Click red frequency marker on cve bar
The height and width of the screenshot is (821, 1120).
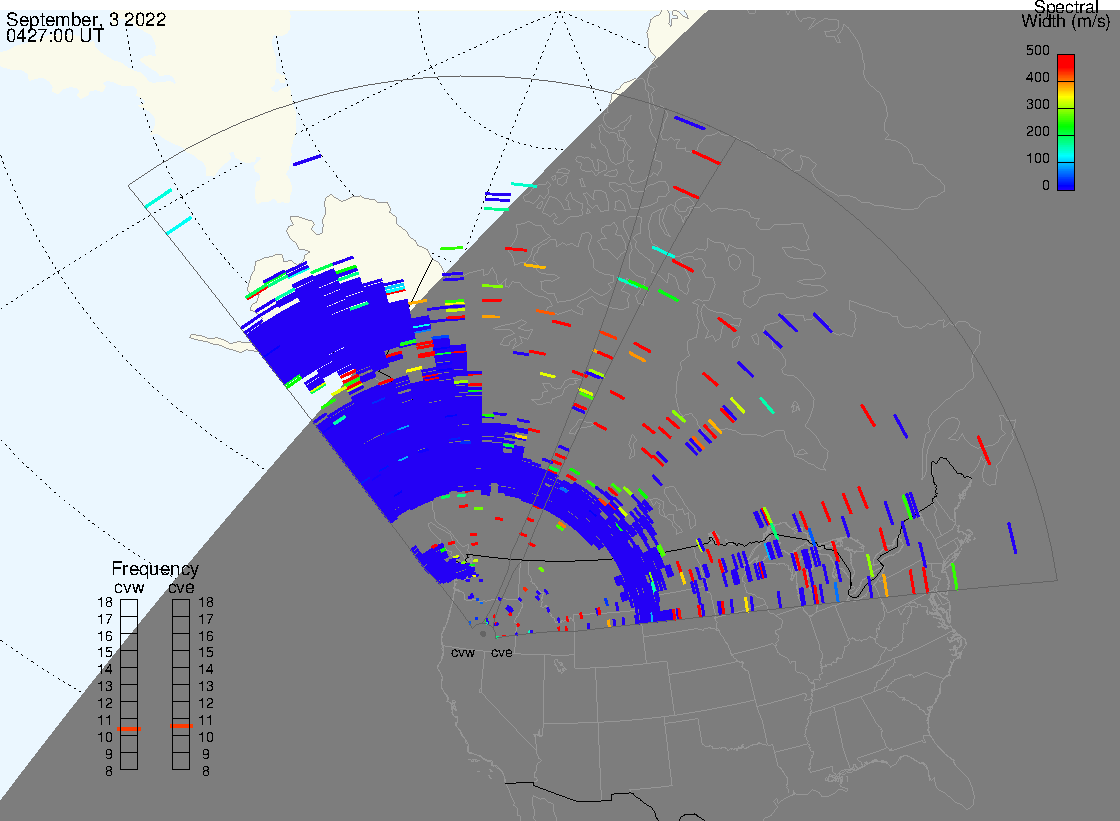click(181, 726)
